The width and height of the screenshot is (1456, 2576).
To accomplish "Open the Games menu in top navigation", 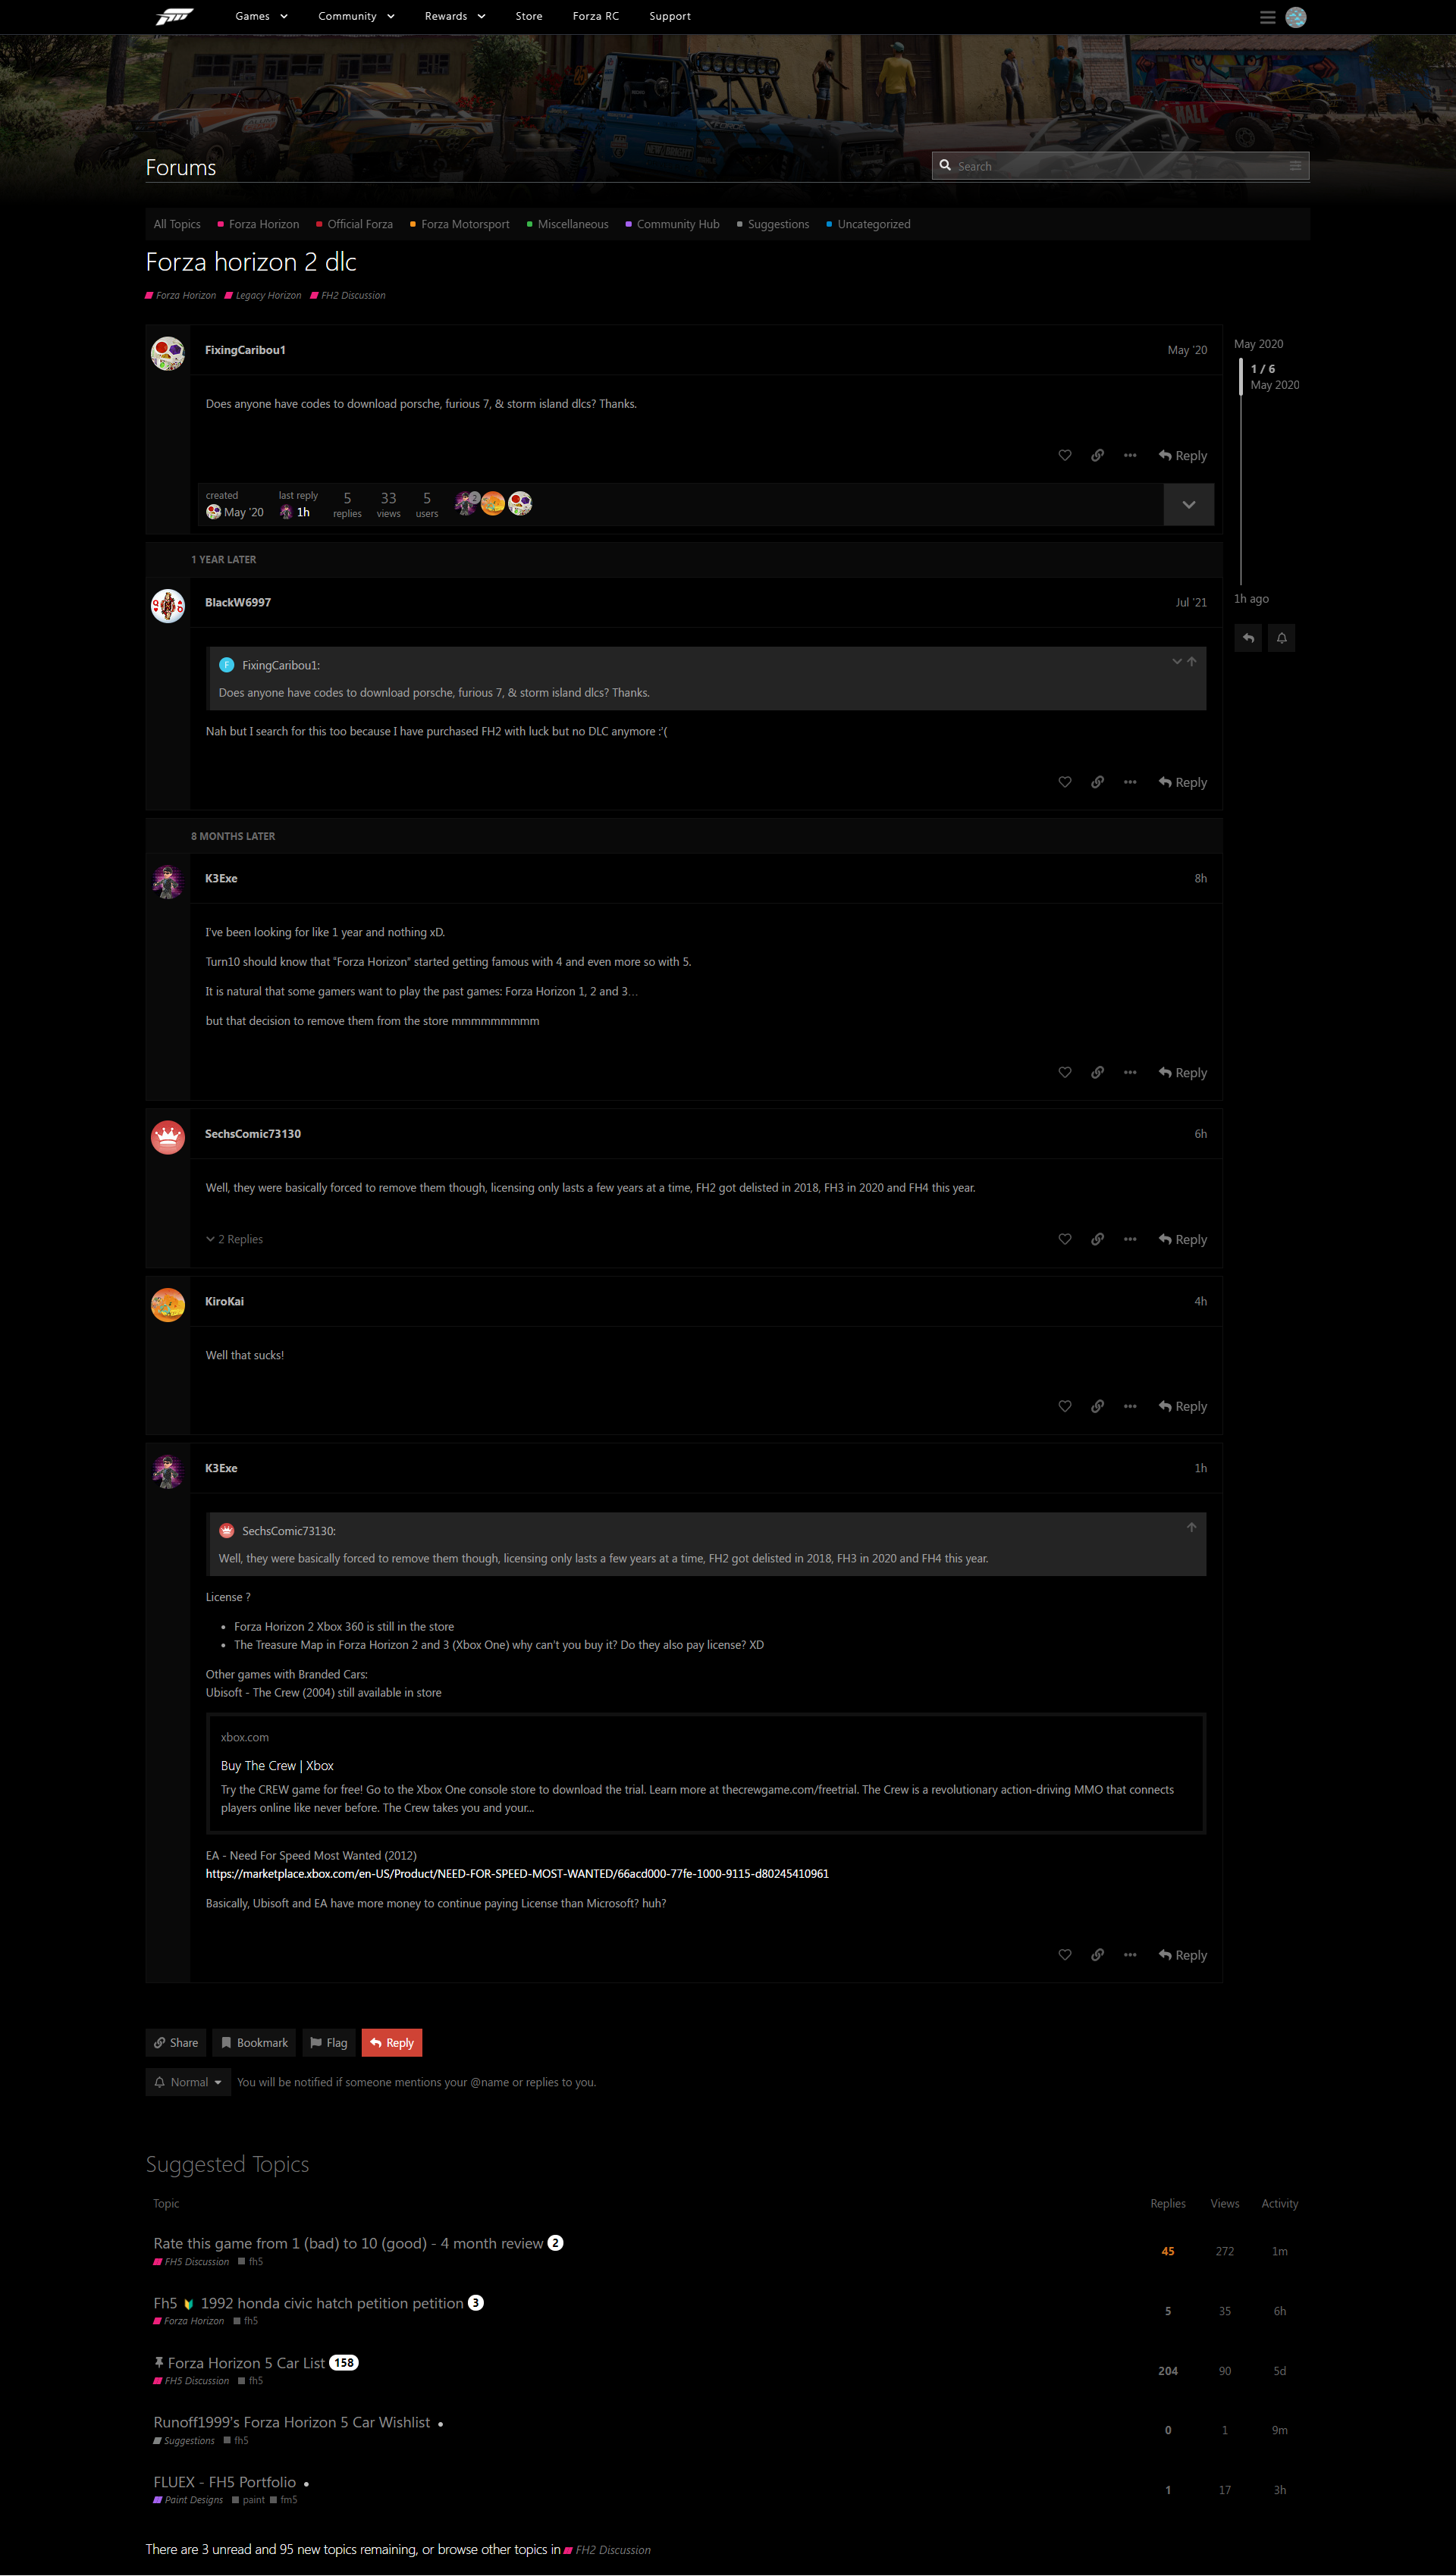I will [x=262, y=16].
